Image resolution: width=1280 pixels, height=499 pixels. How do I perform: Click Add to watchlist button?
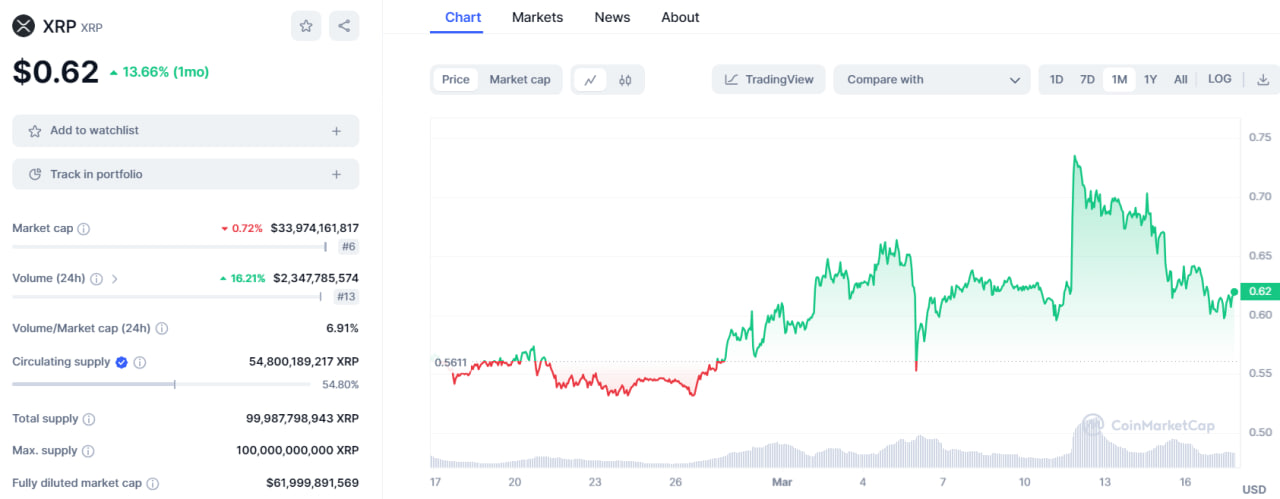coord(185,131)
